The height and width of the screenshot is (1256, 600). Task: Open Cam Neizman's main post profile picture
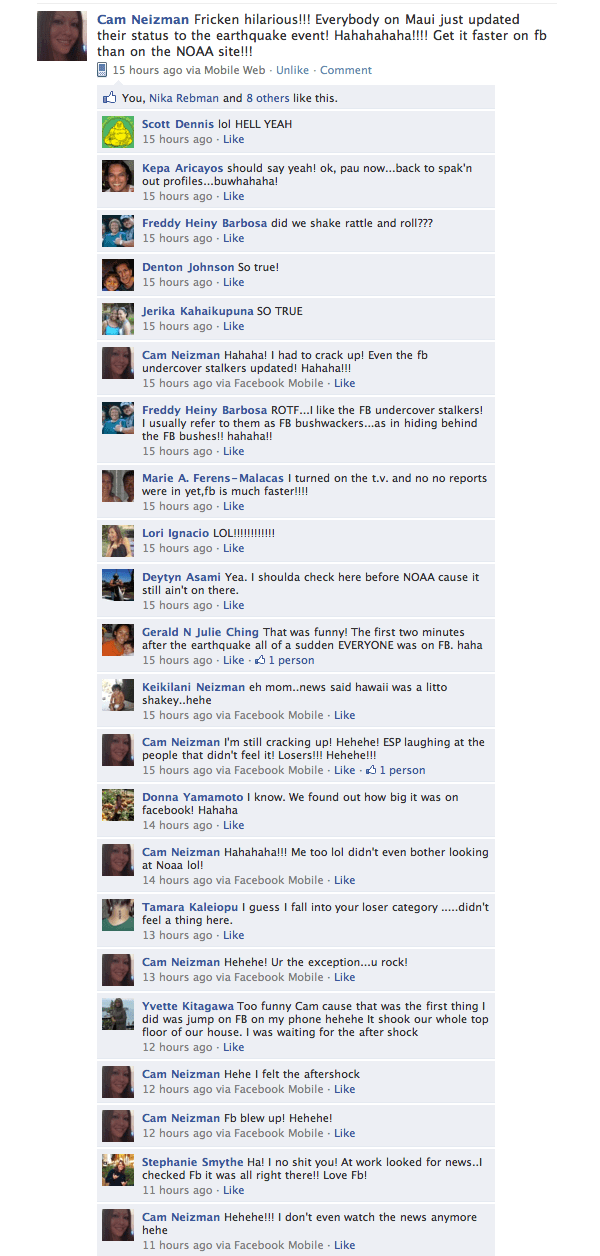pos(62,36)
